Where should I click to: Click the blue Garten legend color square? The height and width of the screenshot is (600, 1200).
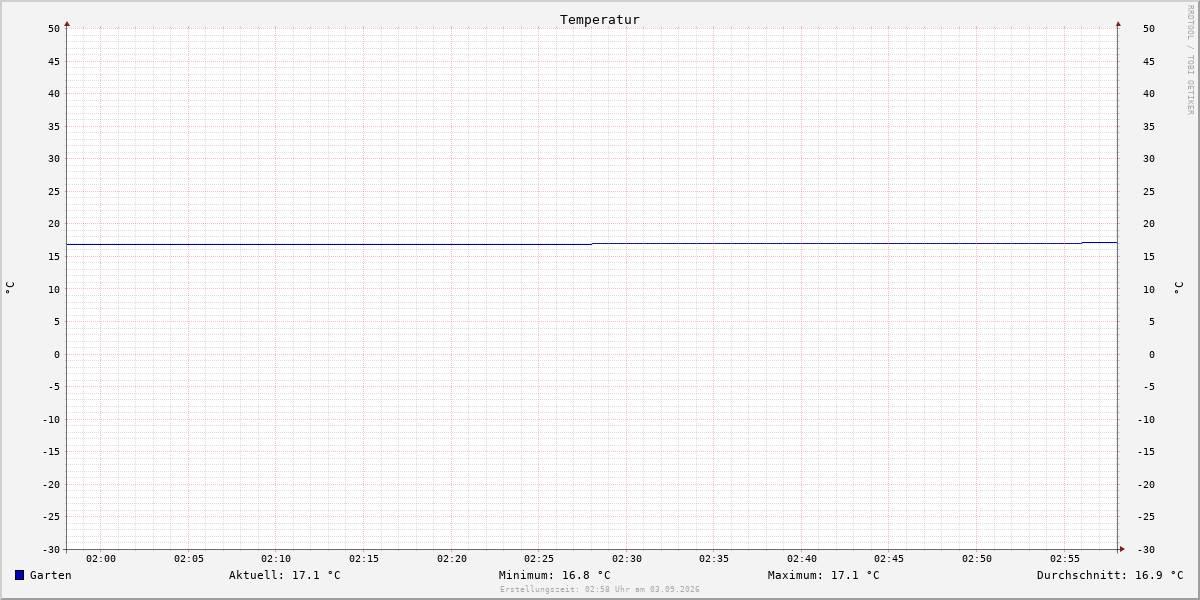point(19,575)
